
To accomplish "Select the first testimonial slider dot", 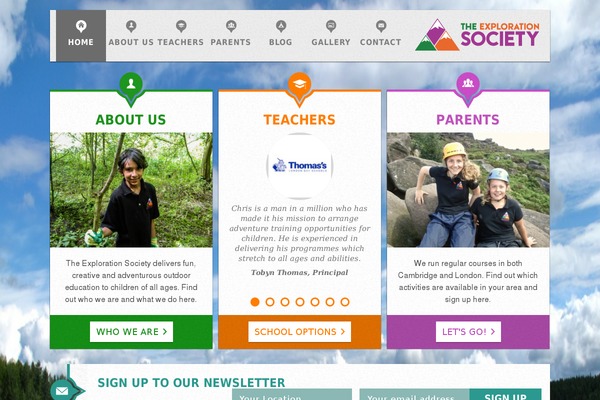I will tap(255, 302).
